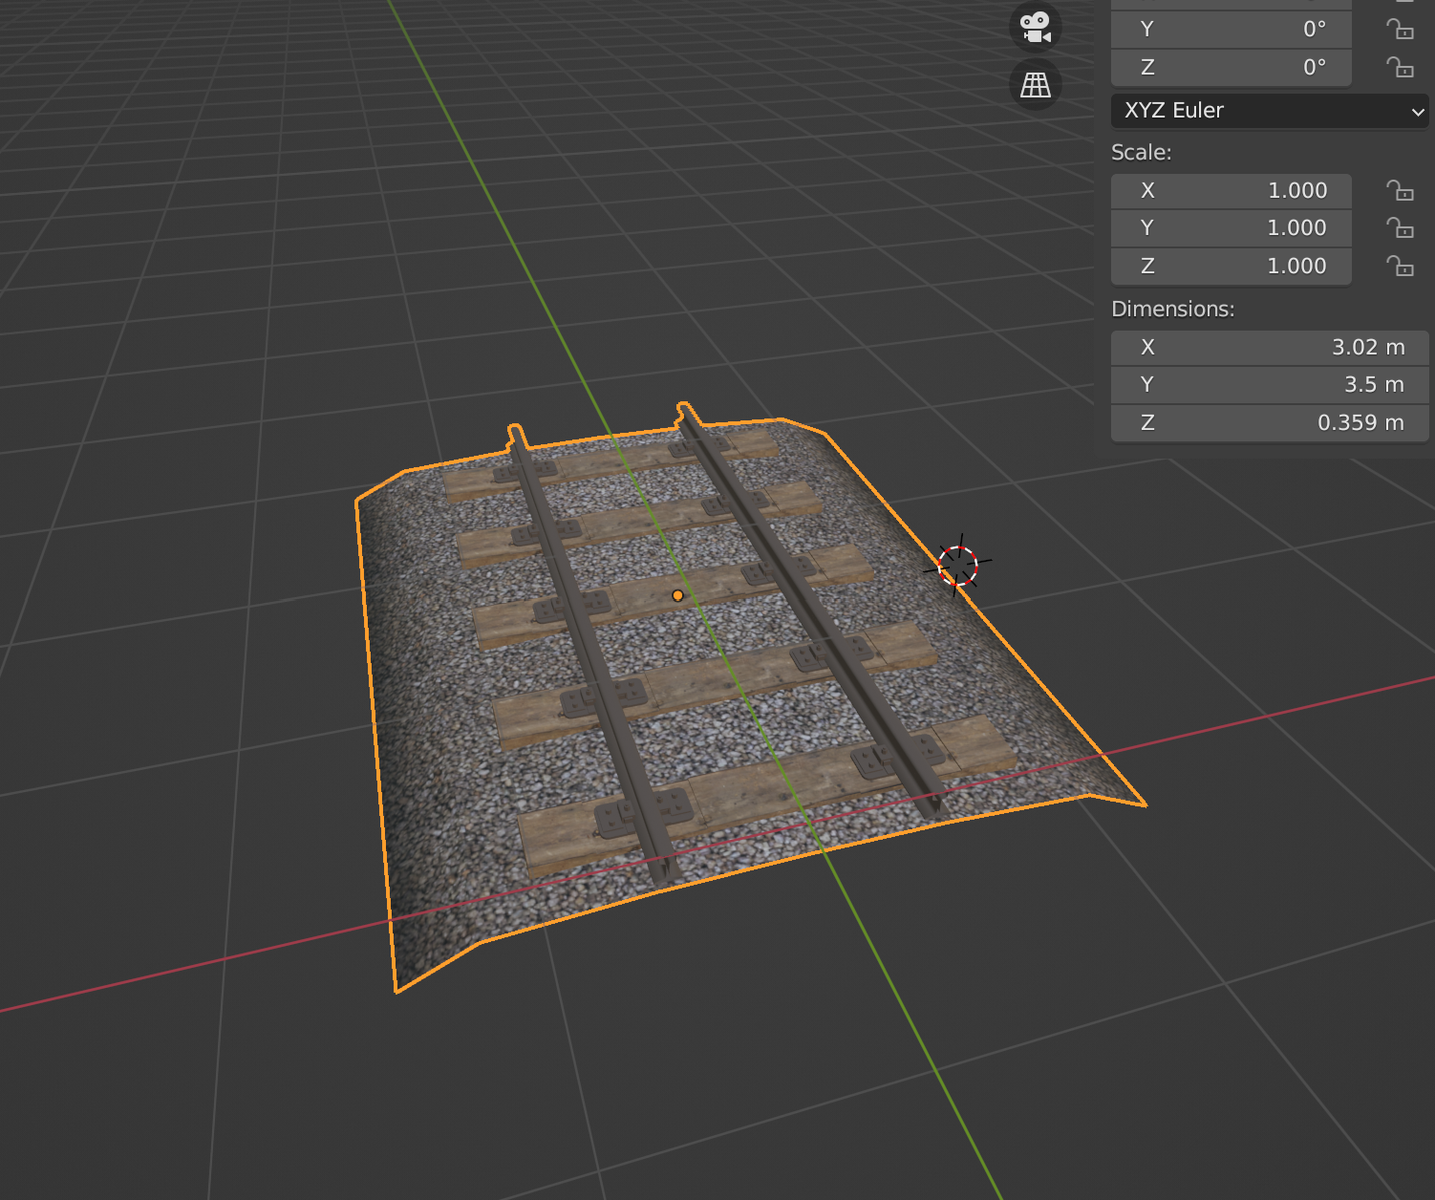Select the Scale X value field

point(1231,190)
